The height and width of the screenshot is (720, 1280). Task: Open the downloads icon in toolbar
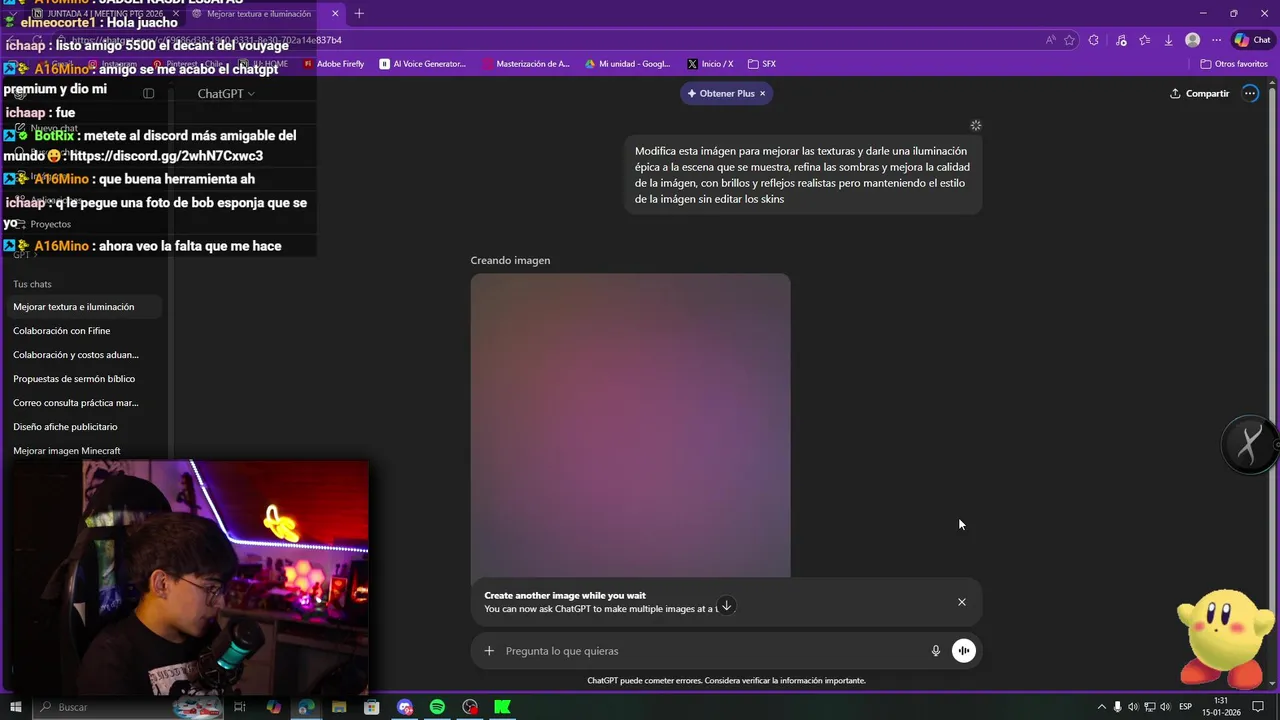tap(1168, 40)
